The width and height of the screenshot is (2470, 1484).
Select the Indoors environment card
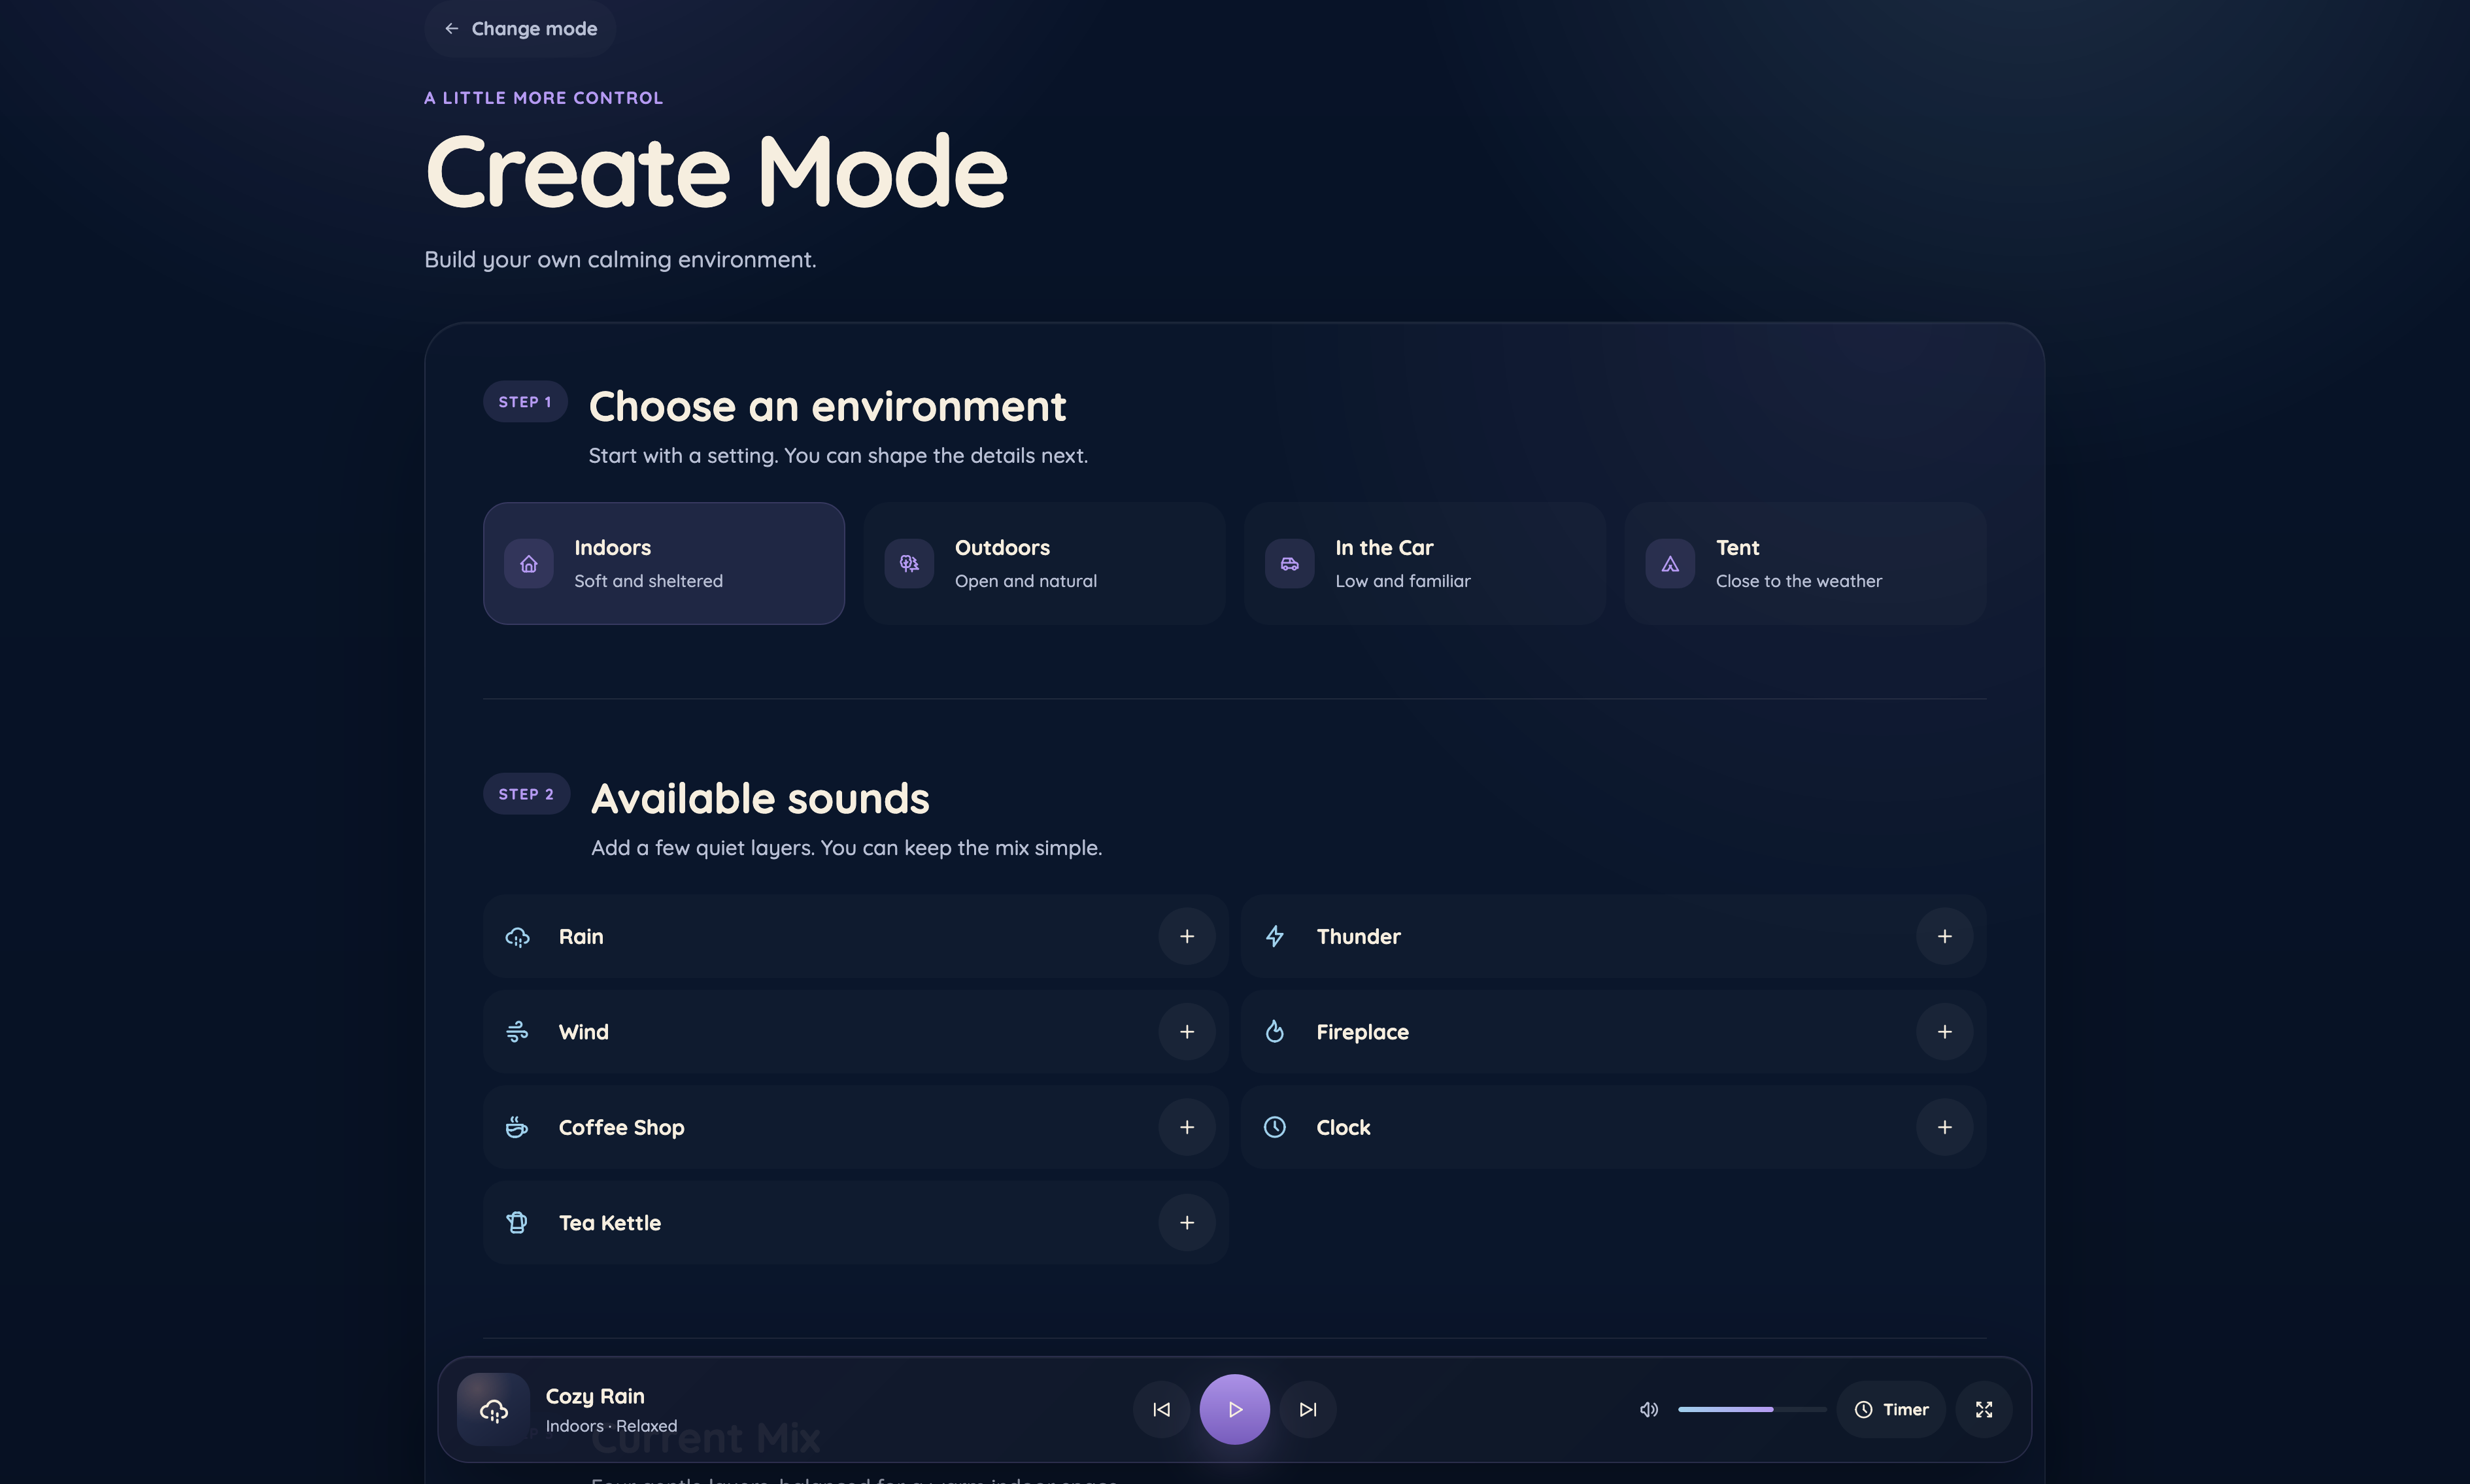click(x=663, y=563)
